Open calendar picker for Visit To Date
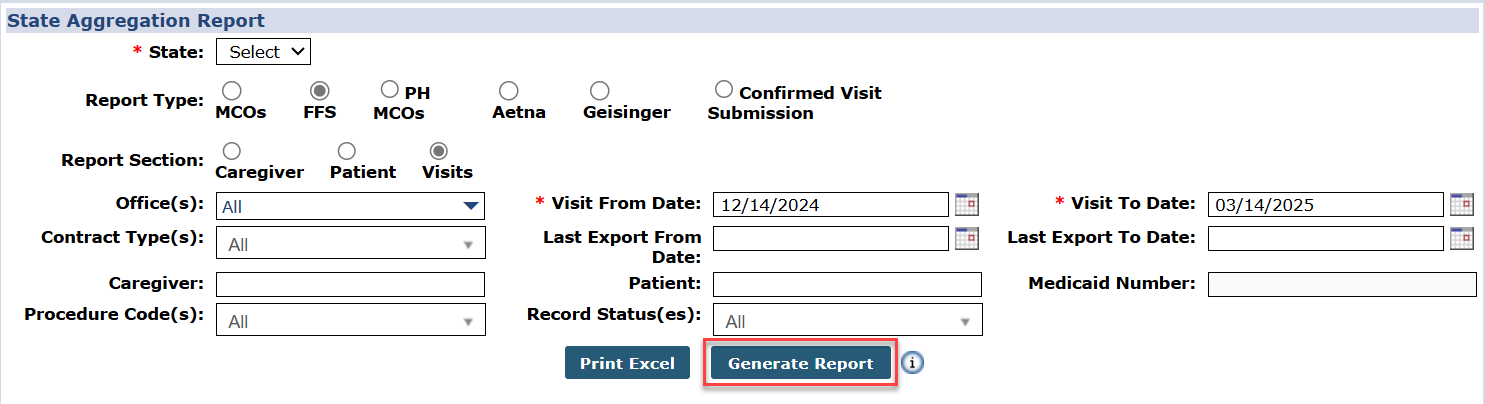 (1461, 205)
